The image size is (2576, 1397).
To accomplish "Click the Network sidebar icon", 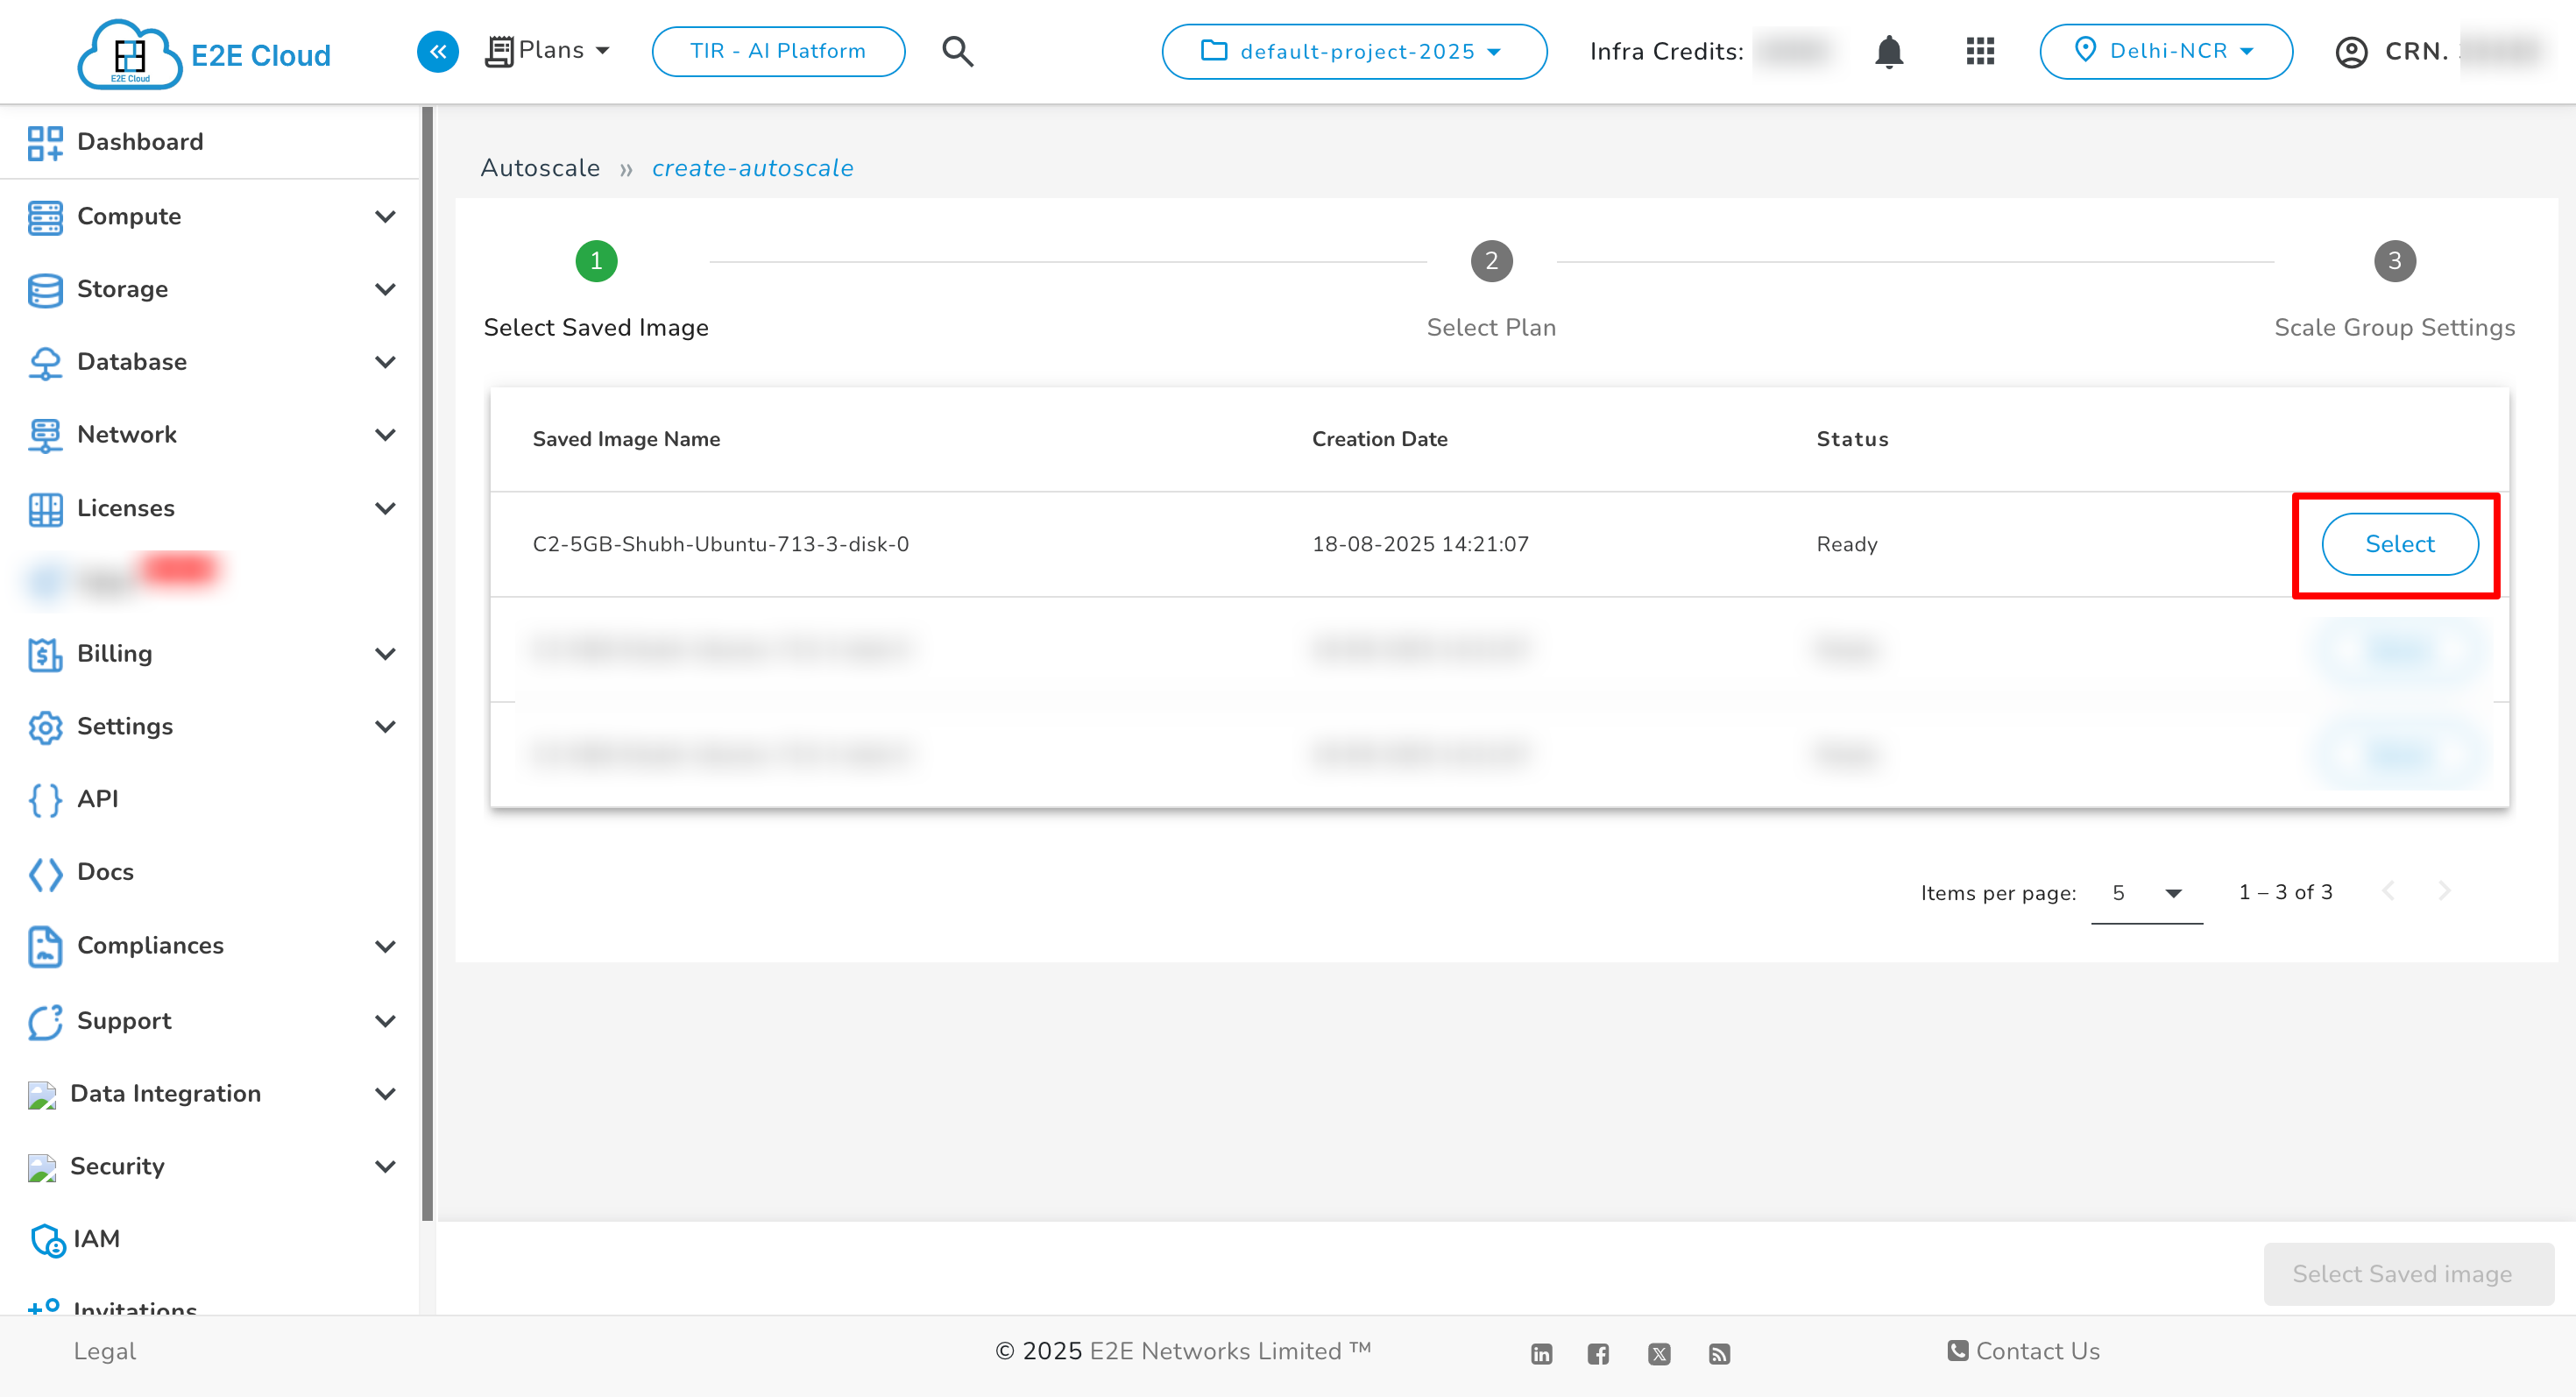I will point(44,434).
